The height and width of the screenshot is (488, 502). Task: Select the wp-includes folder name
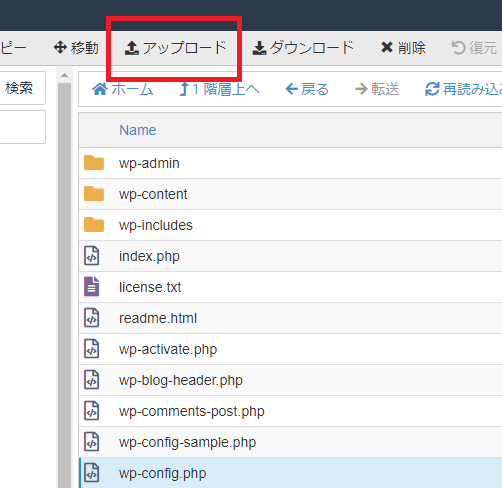click(156, 225)
